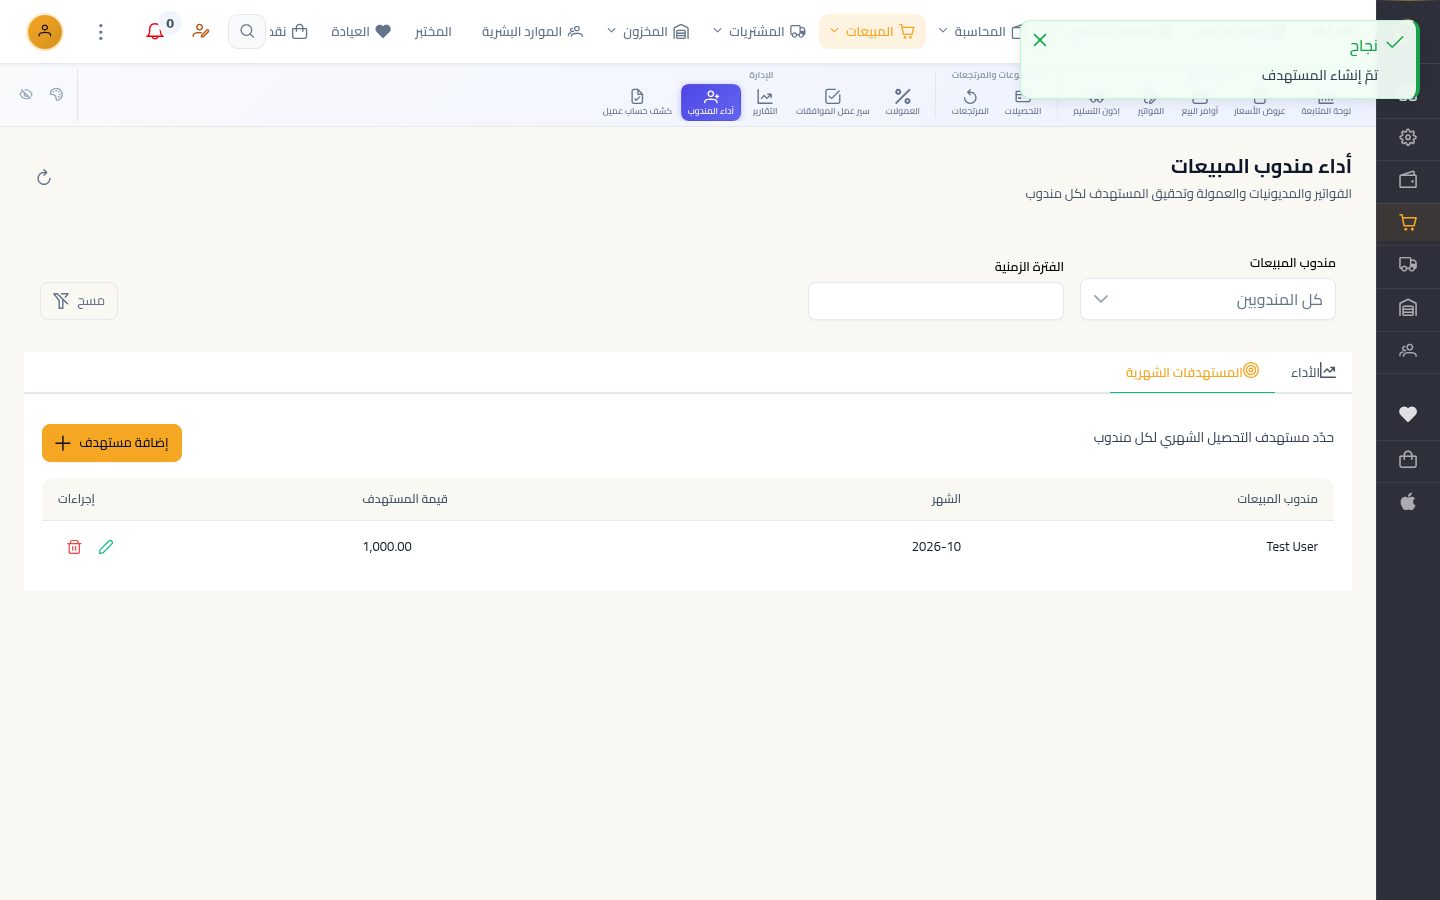Click the user edit pencil icon

point(201,32)
